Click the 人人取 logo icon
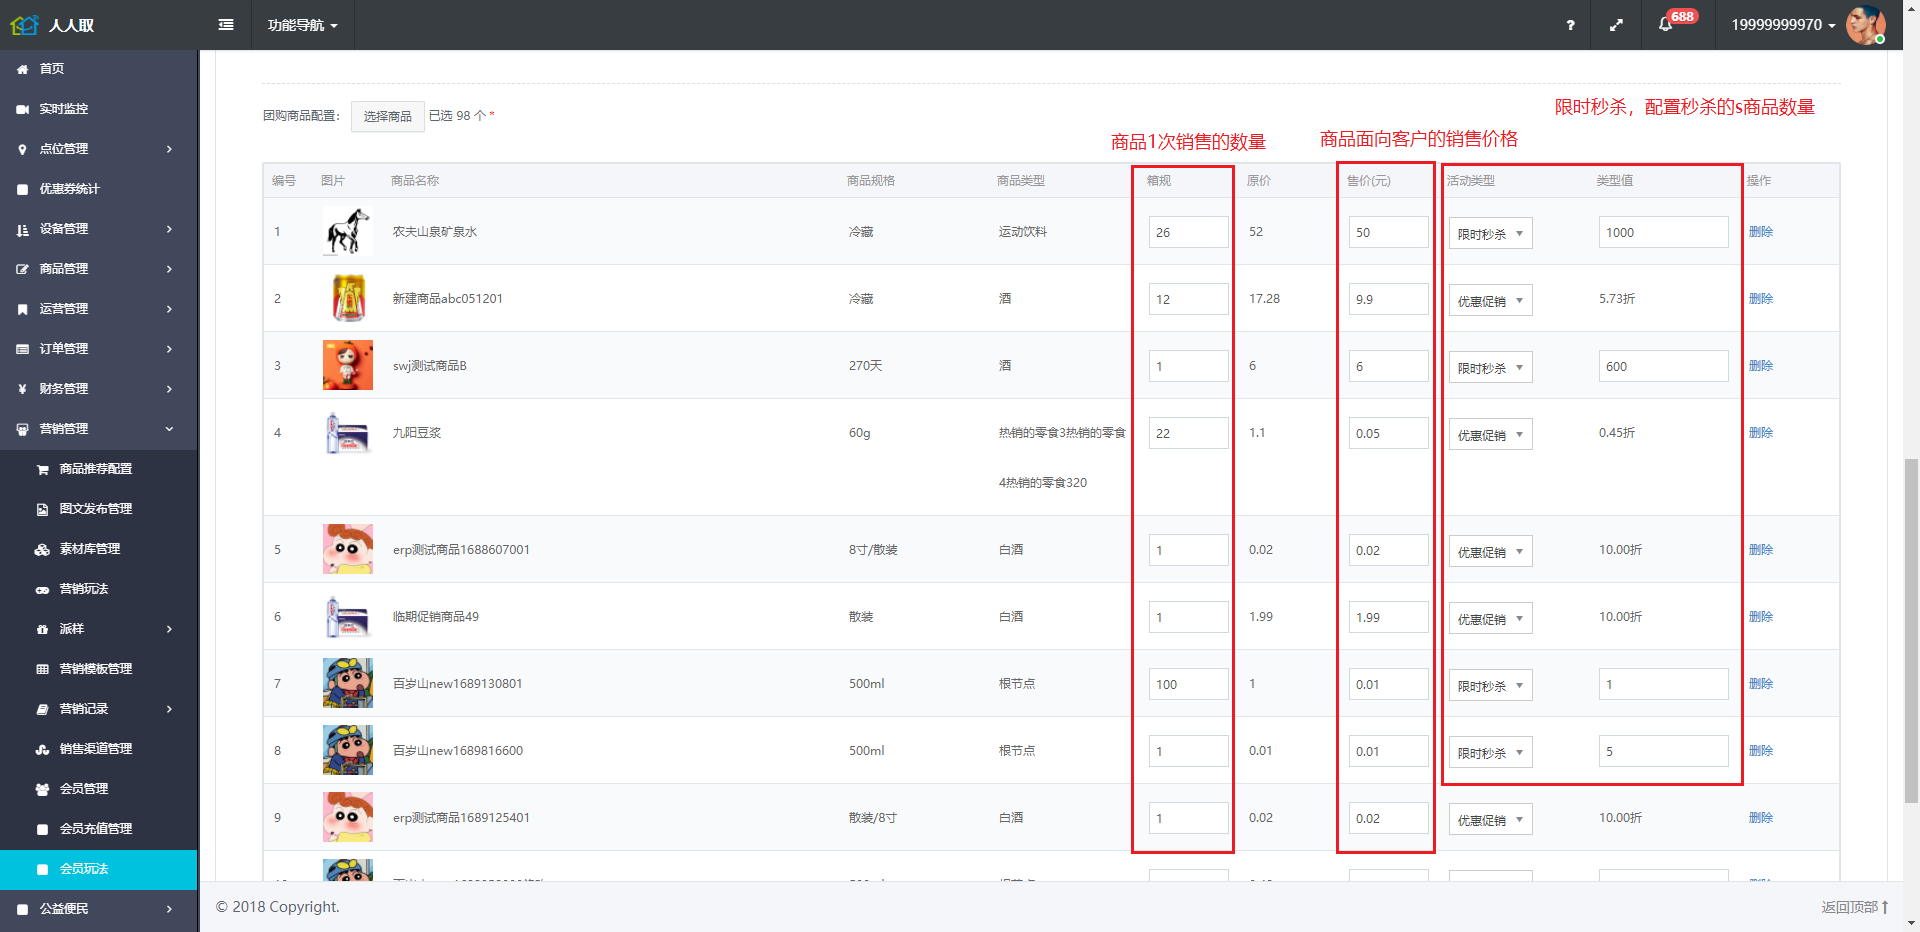This screenshot has width=1920, height=932. pyautogui.click(x=24, y=25)
